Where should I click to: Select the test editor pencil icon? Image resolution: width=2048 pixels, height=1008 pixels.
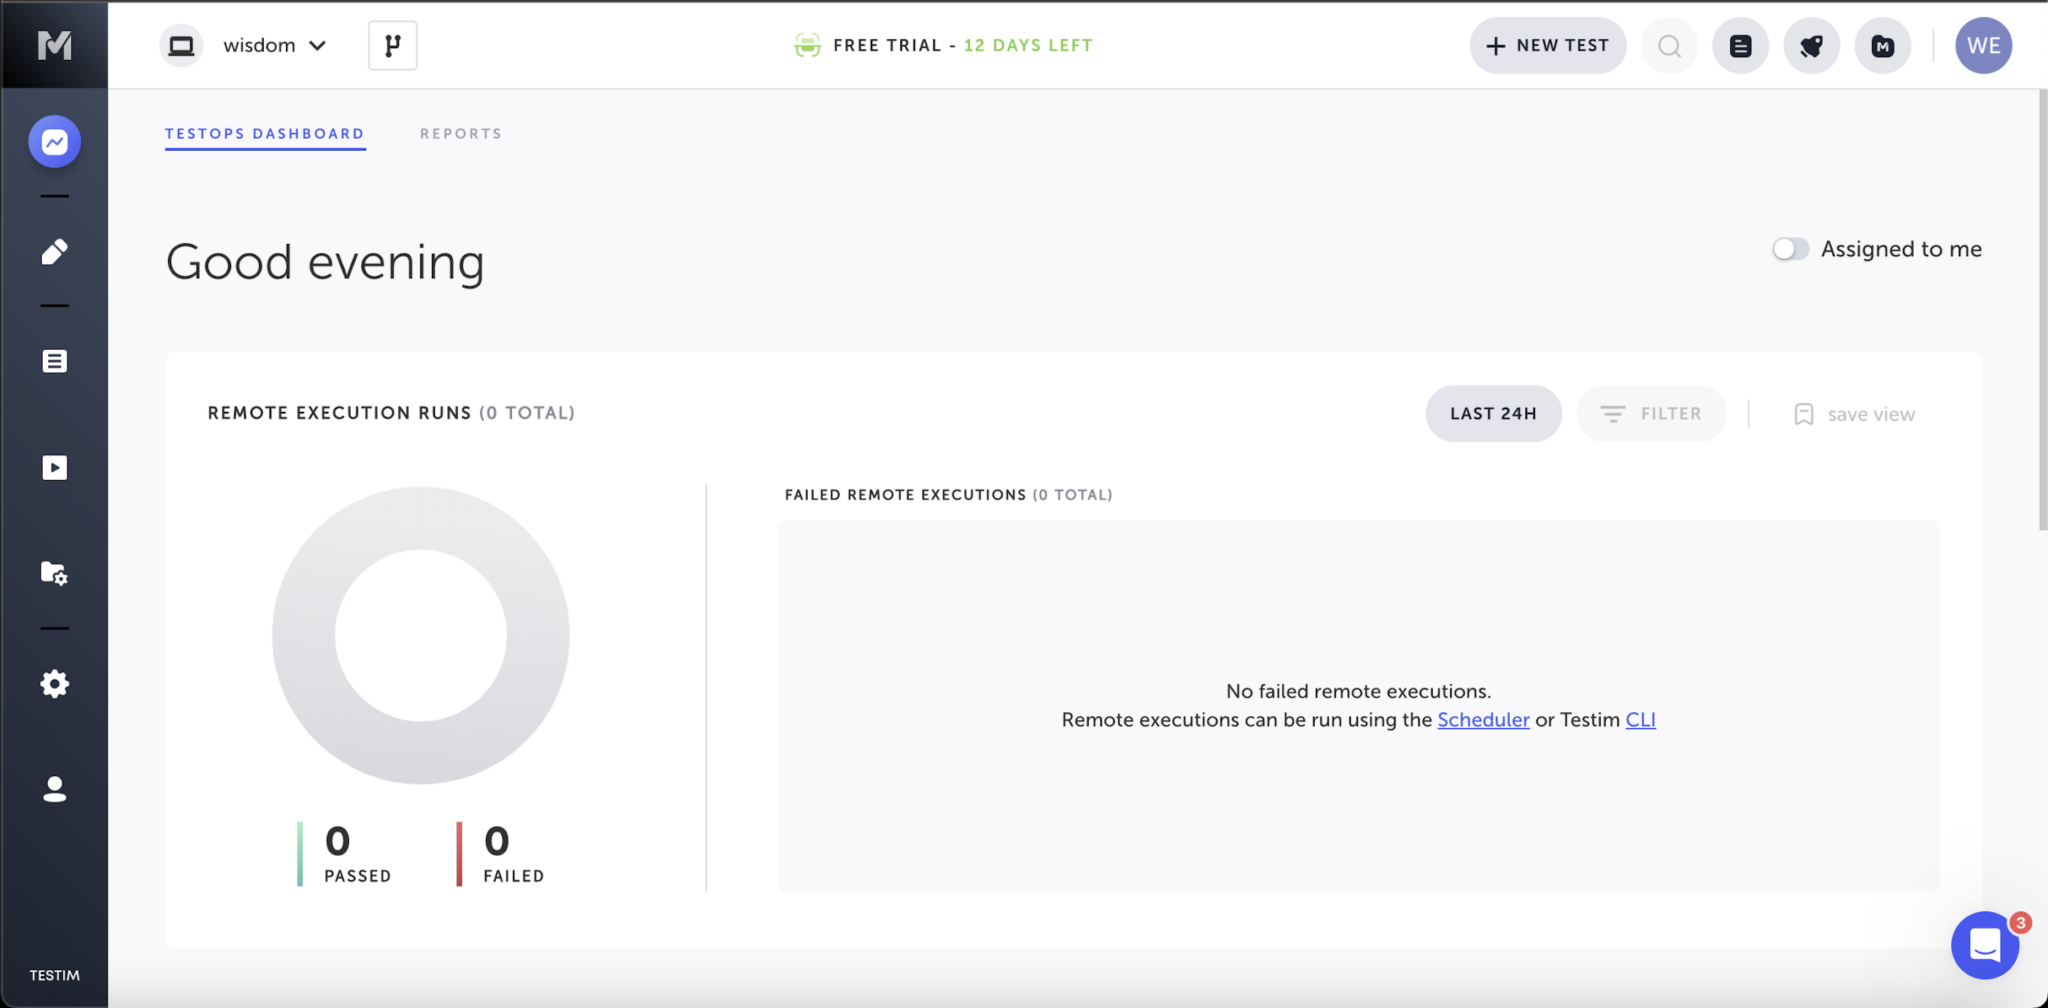click(55, 251)
